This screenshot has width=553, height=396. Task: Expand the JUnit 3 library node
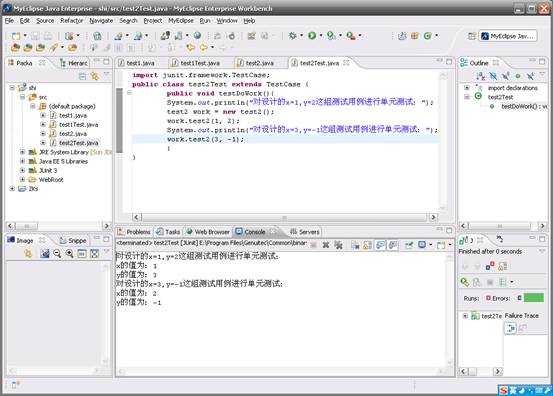(x=23, y=170)
